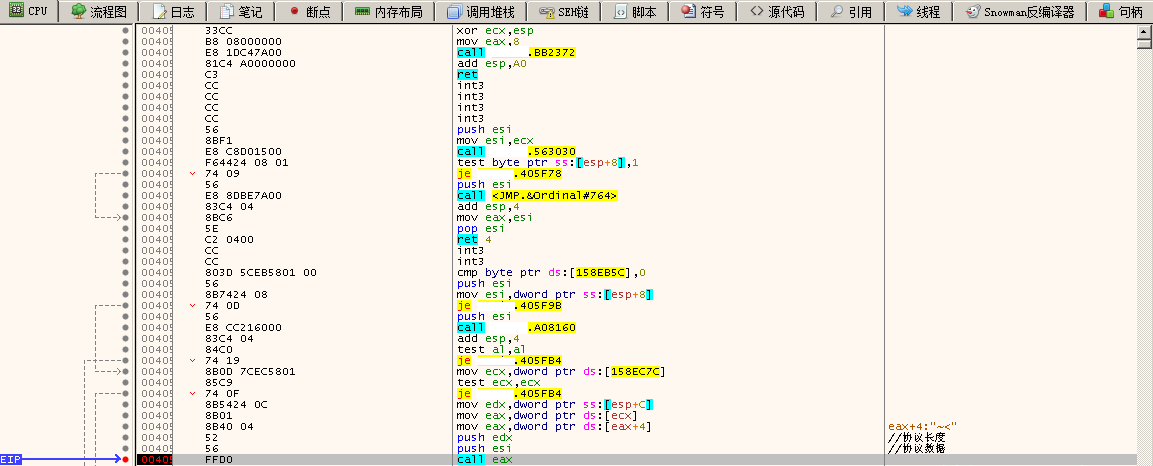Toggle breakpoint dot on 'mov esi,ecx' row

tap(126, 140)
